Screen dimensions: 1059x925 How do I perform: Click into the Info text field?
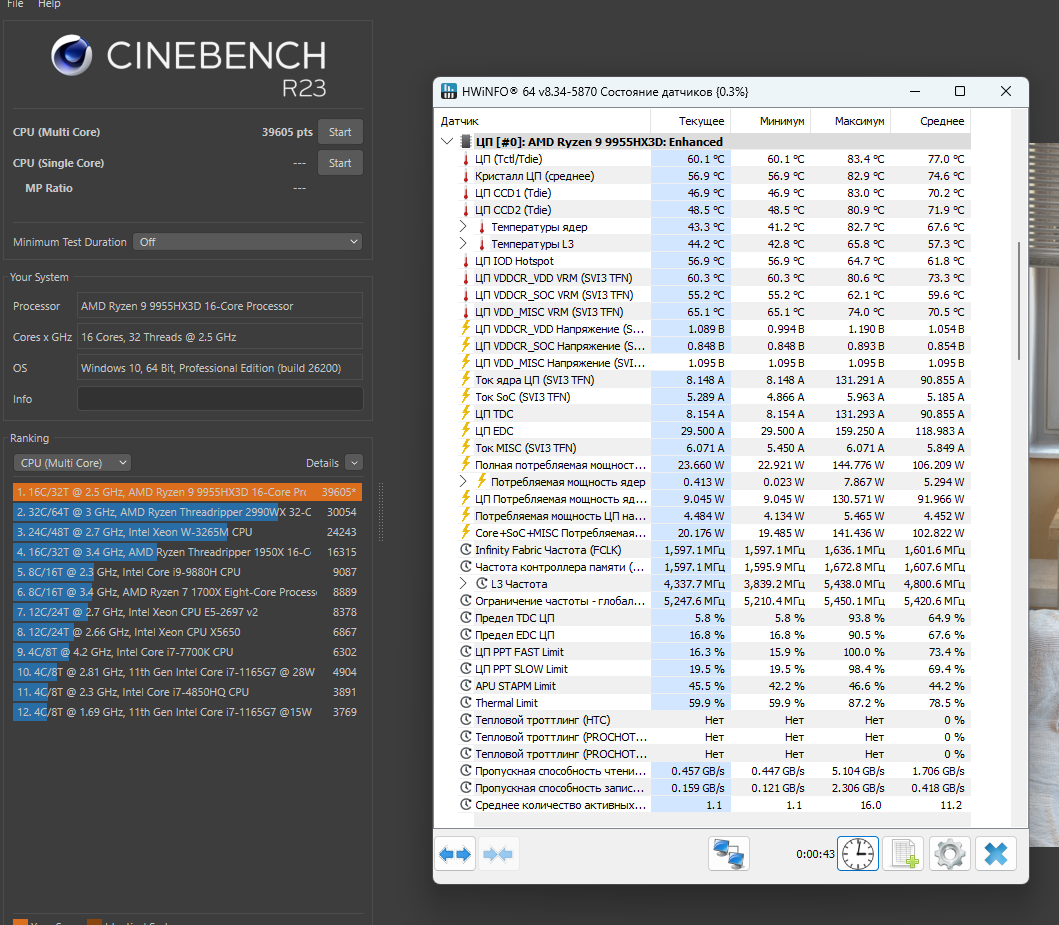(x=220, y=399)
